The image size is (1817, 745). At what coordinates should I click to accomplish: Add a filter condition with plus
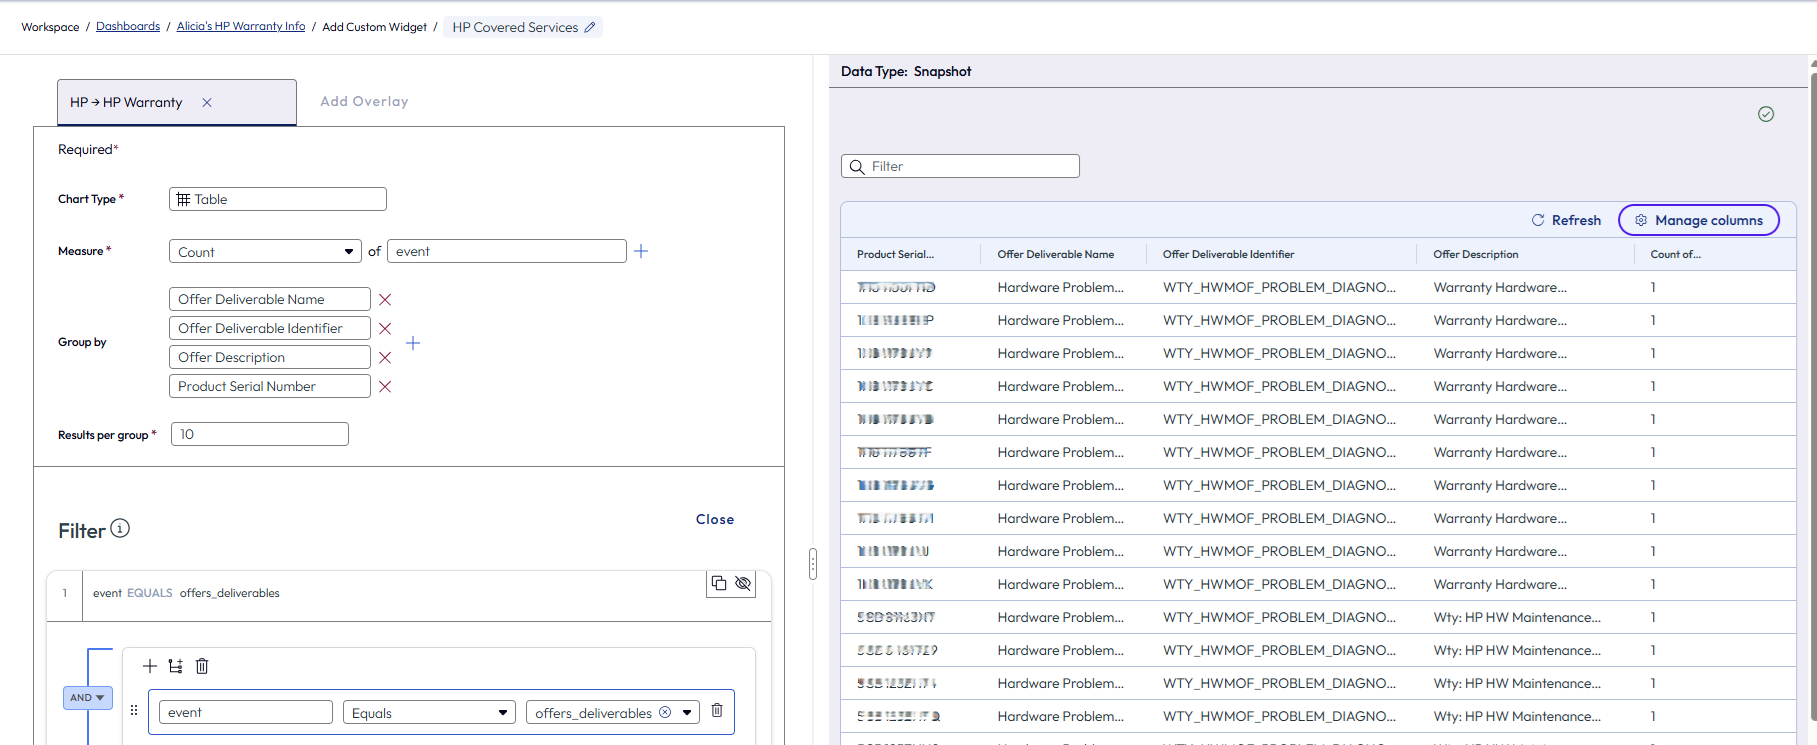pos(150,666)
